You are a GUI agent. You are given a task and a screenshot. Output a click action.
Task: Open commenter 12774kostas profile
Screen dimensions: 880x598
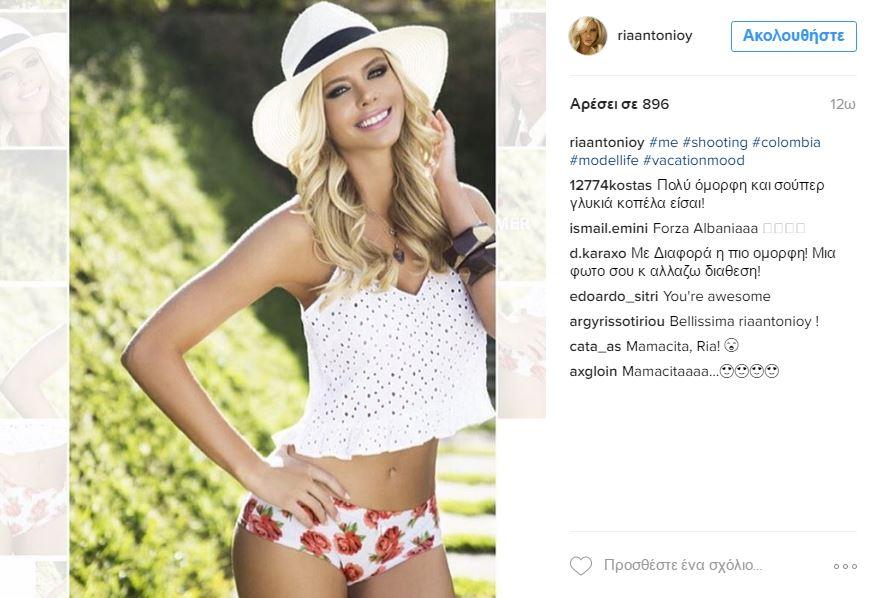tap(611, 185)
